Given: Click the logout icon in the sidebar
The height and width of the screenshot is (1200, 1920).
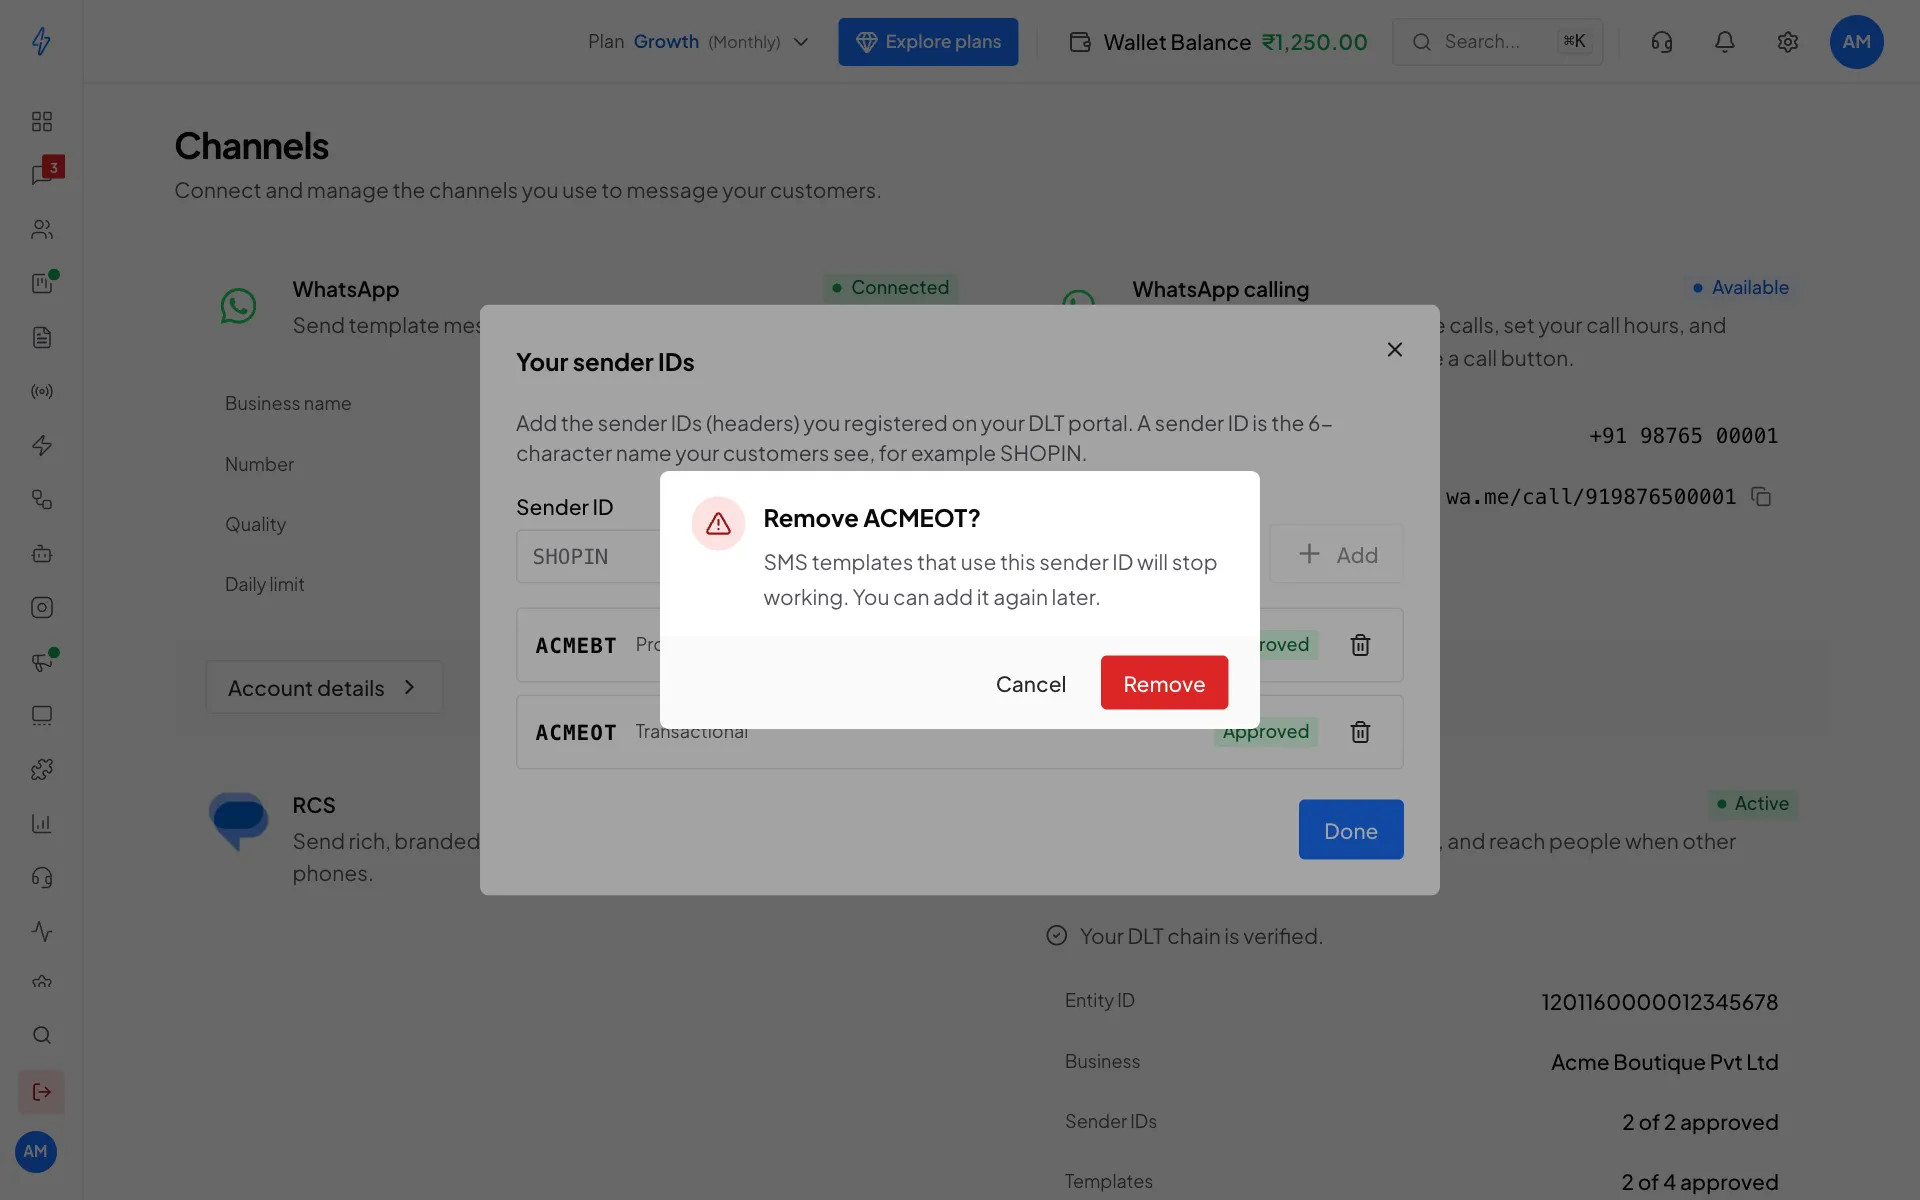Looking at the screenshot, I should pos(42,1092).
